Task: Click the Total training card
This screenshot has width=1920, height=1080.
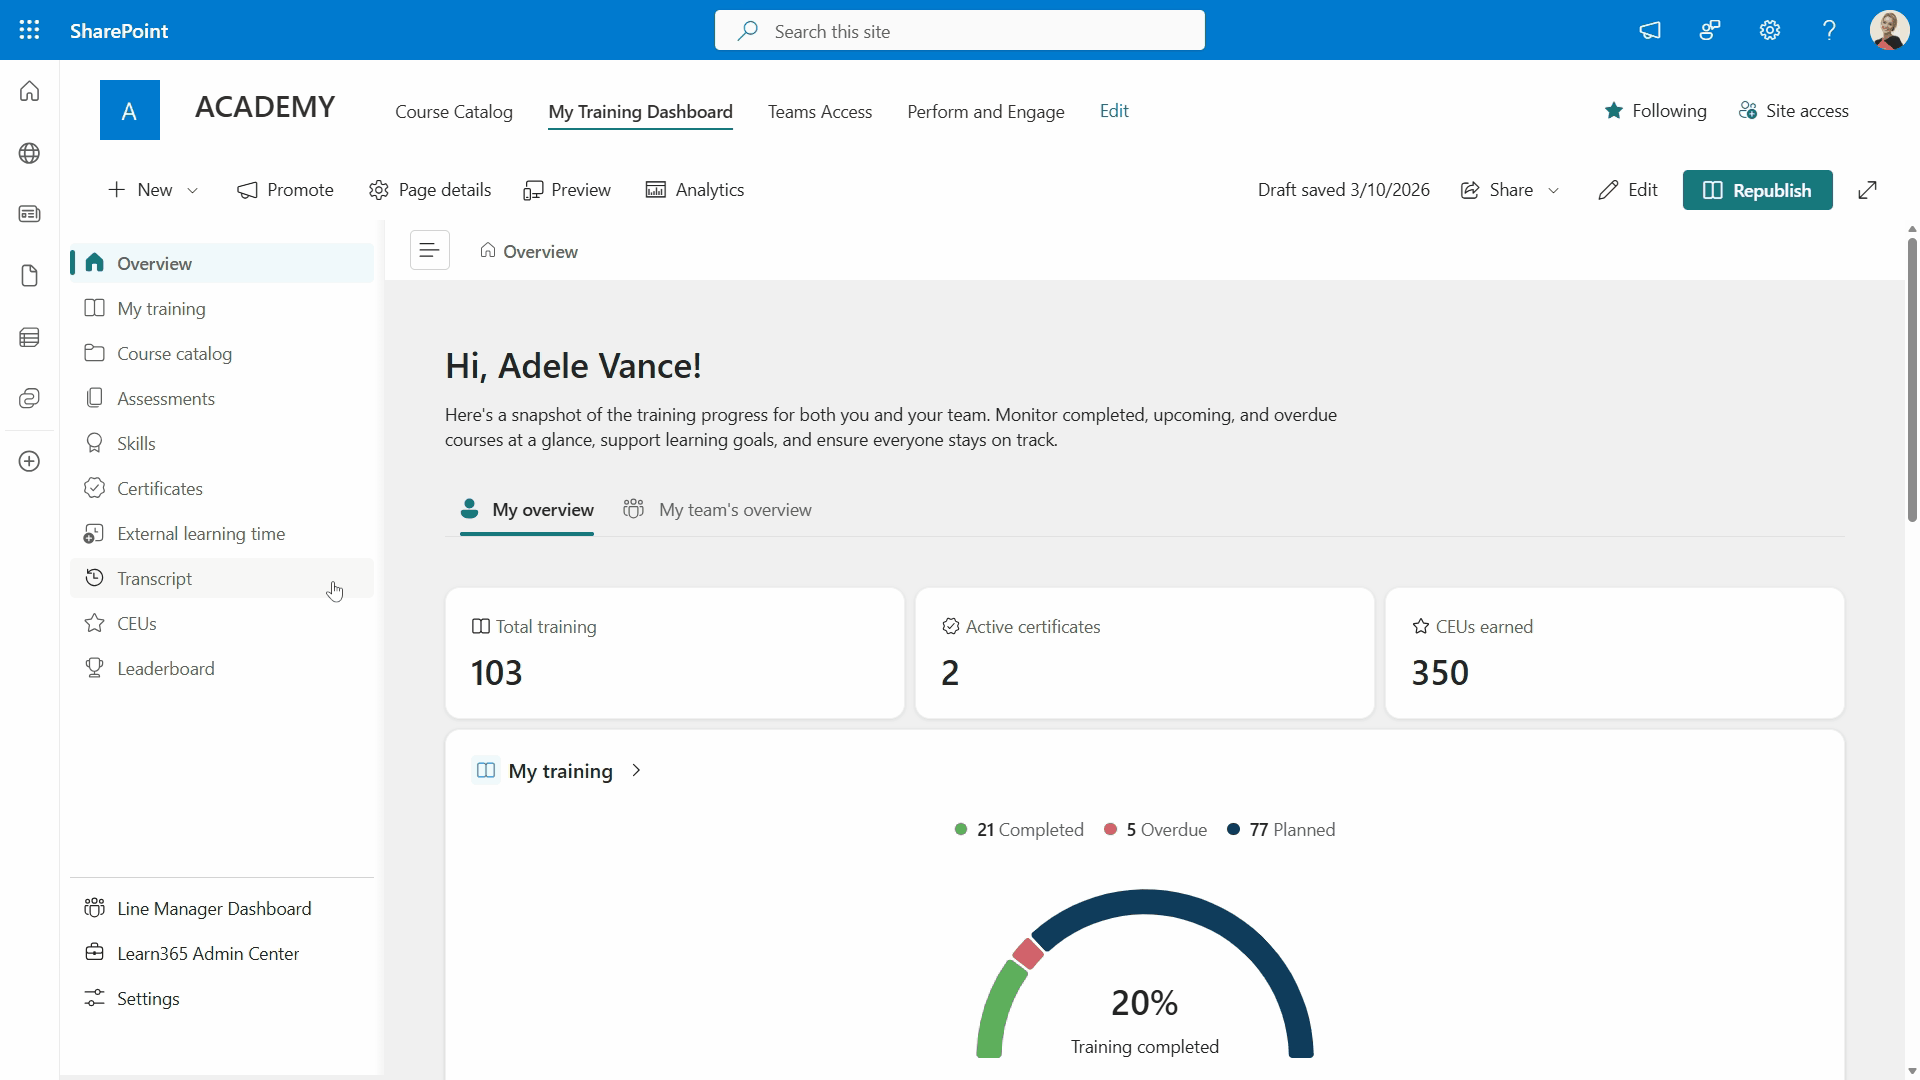Action: pyautogui.click(x=675, y=653)
